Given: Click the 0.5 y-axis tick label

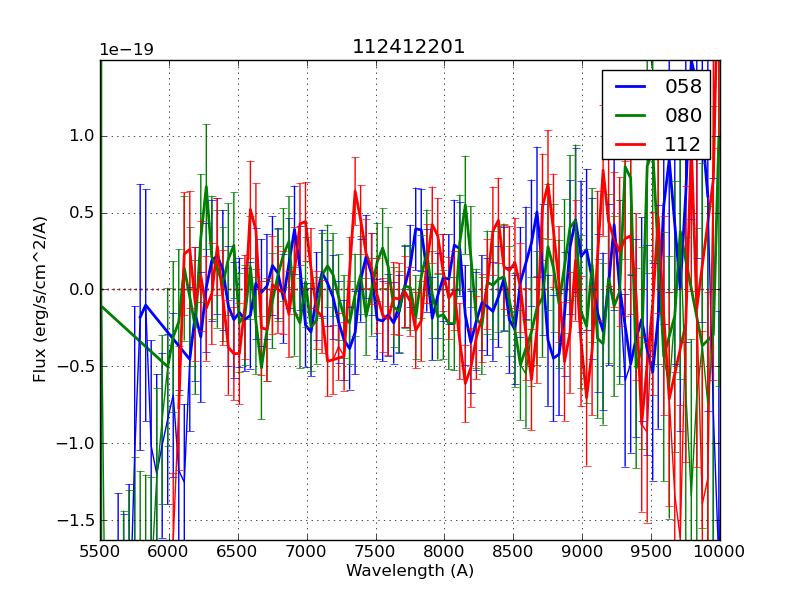Looking at the screenshot, I should (x=81, y=213).
